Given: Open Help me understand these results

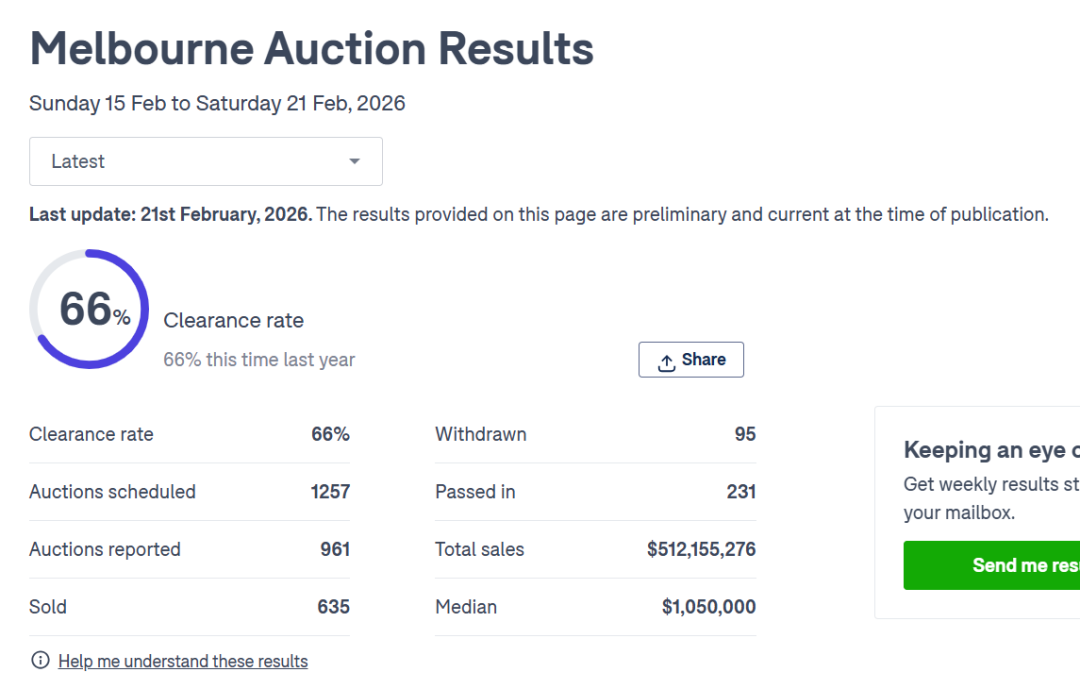Looking at the screenshot, I should [183, 661].
